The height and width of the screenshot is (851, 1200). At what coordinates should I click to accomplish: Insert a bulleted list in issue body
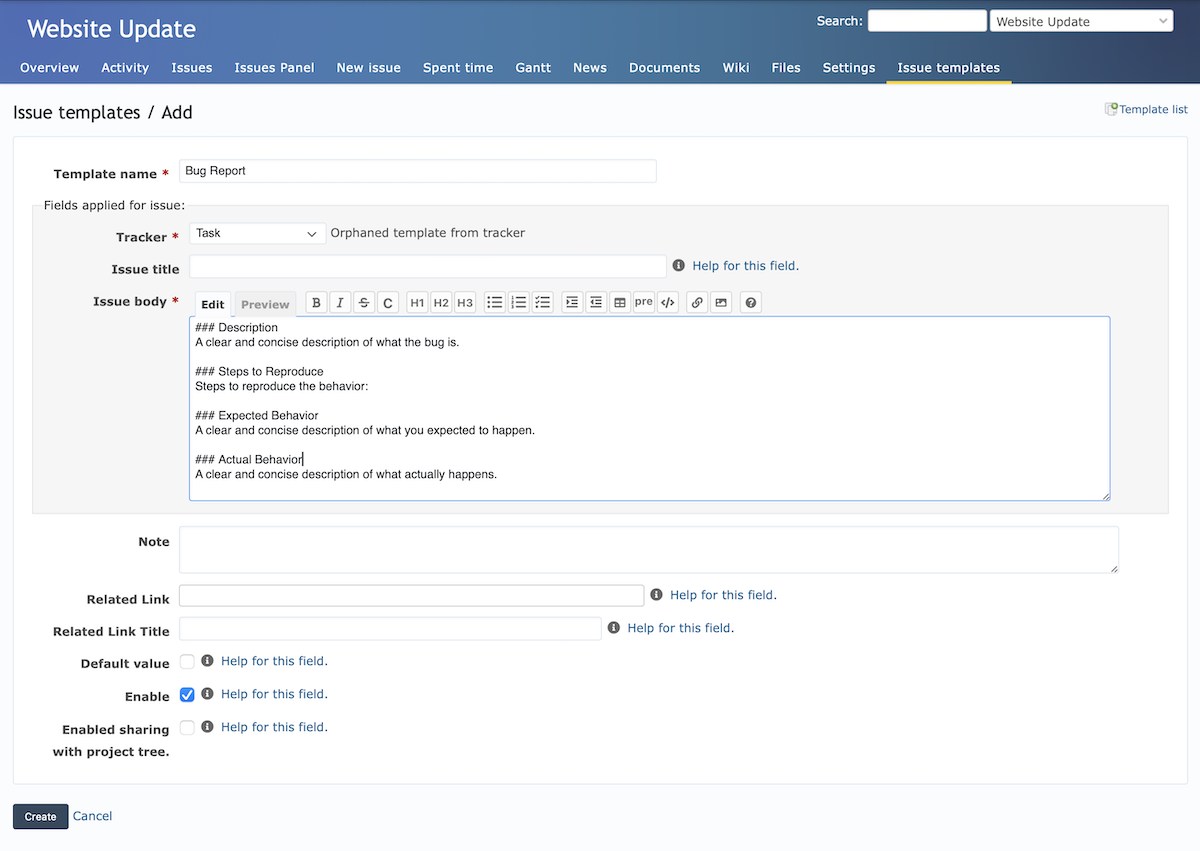point(494,301)
